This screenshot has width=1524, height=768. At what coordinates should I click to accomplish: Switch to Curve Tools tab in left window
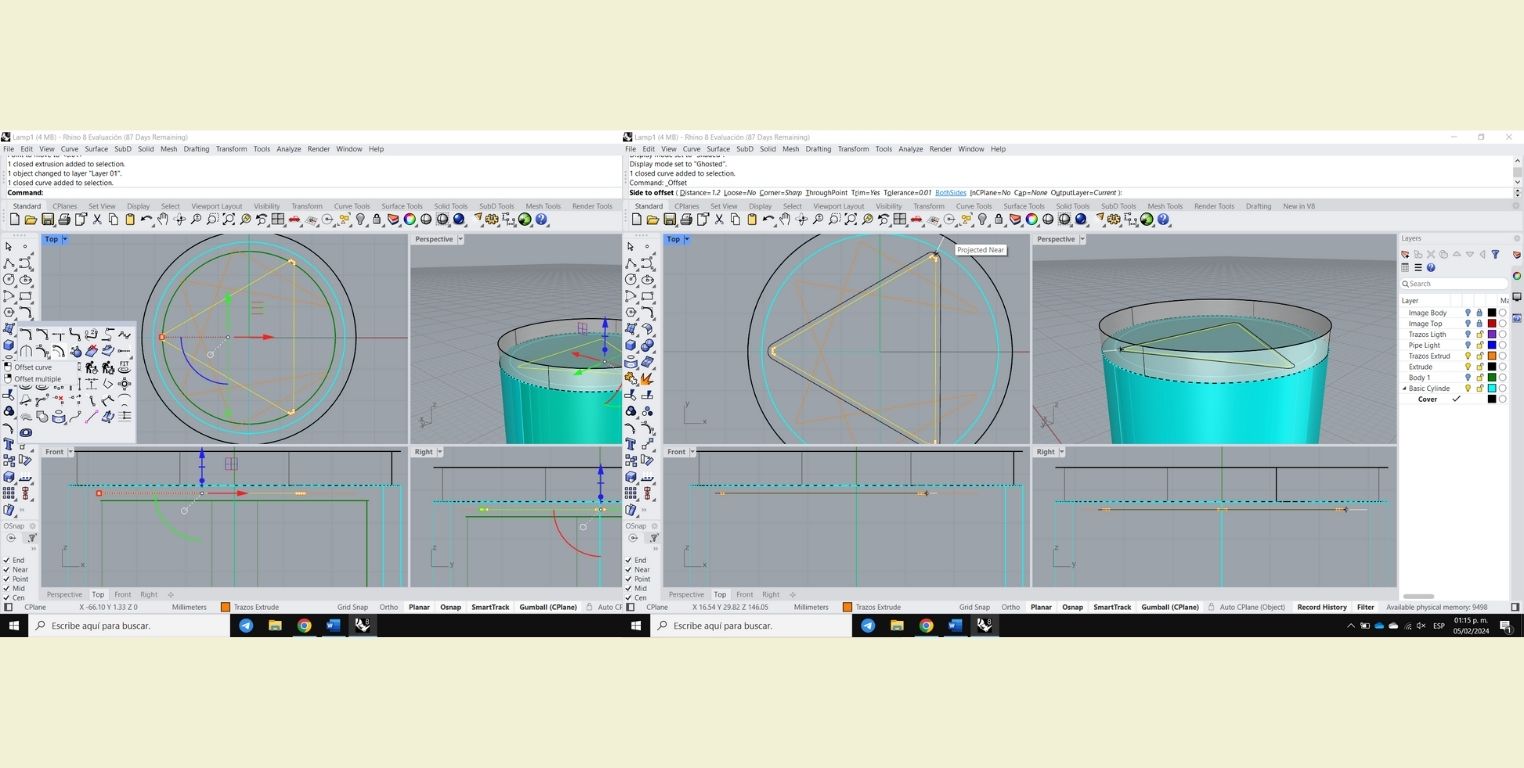pyautogui.click(x=352, y=206)
